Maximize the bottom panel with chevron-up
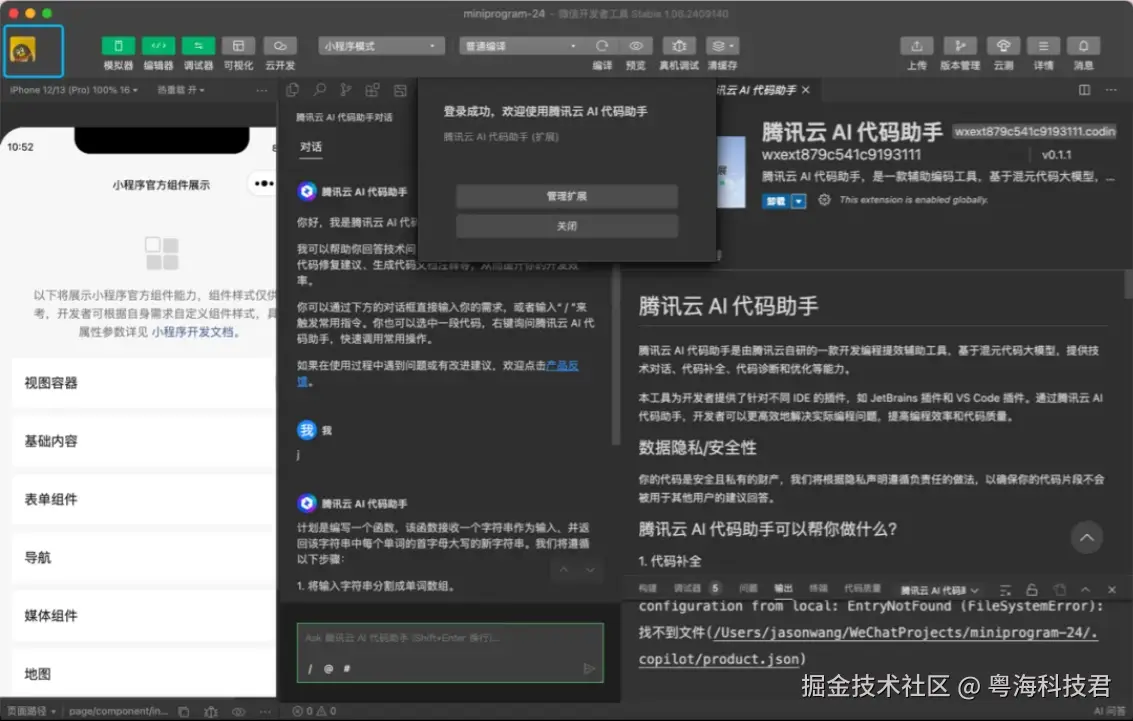Image resolution: width=1133 pixels, height=721 pixels. pos(1085,590)
